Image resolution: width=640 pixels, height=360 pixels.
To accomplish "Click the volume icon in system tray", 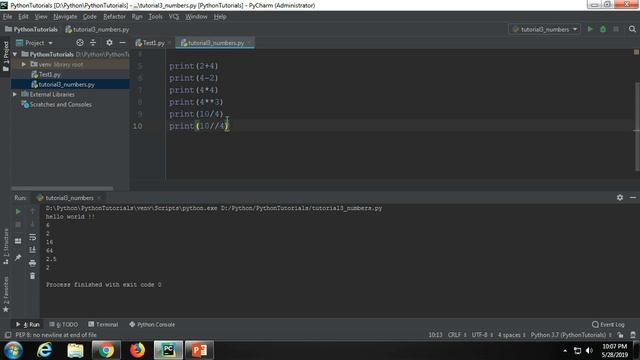I will pos(589,351).
